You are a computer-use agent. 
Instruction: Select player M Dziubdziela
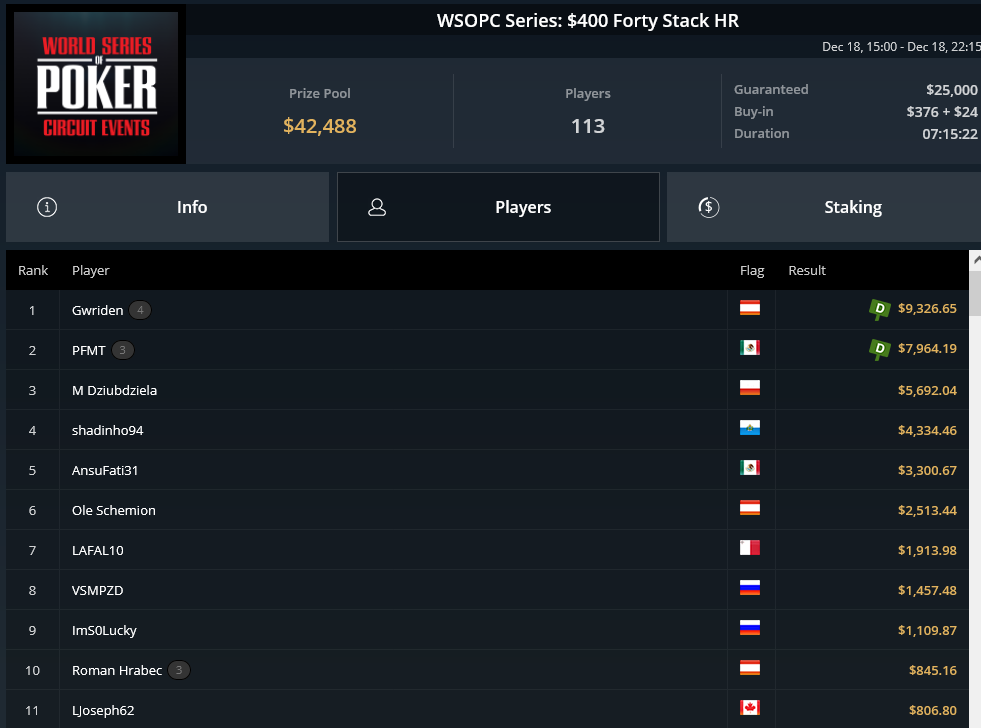tap(114, 390)
